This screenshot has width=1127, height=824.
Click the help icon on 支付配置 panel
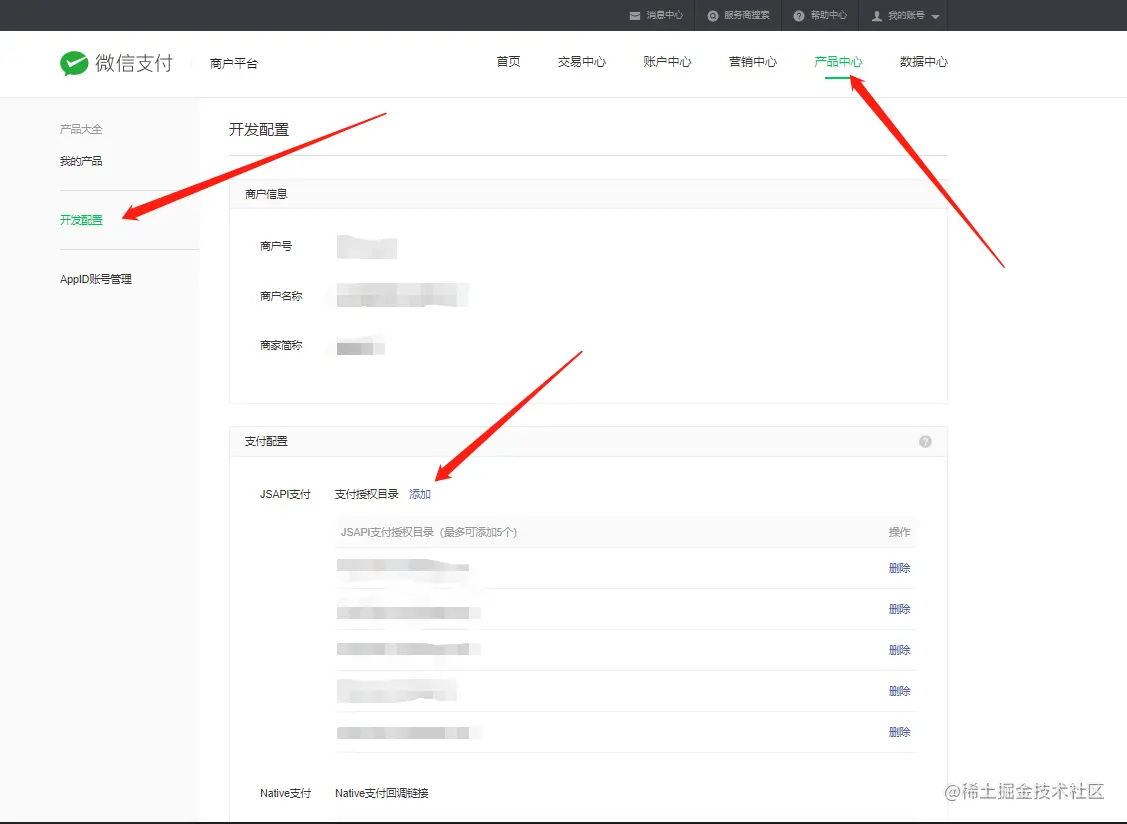click(x=925, y=441)
